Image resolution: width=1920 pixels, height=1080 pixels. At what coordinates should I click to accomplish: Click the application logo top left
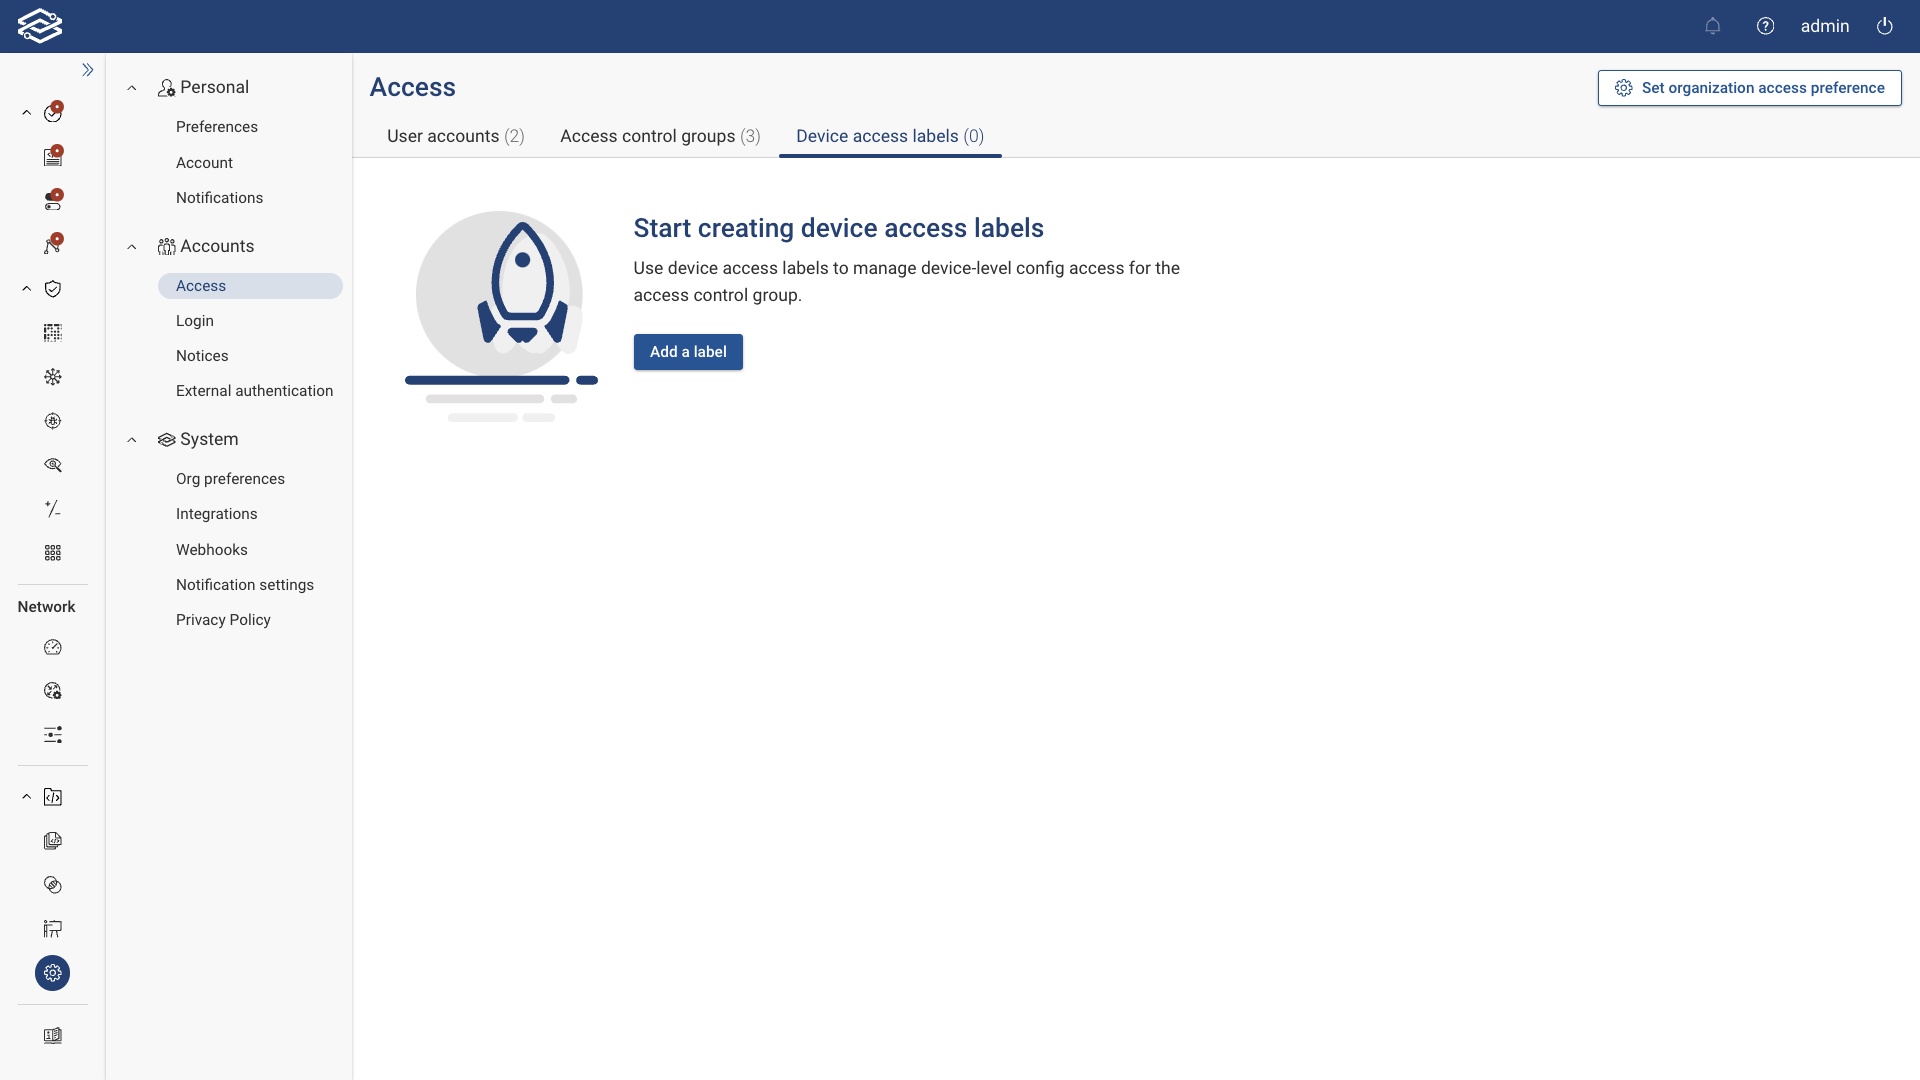click(x=40, y=26)
